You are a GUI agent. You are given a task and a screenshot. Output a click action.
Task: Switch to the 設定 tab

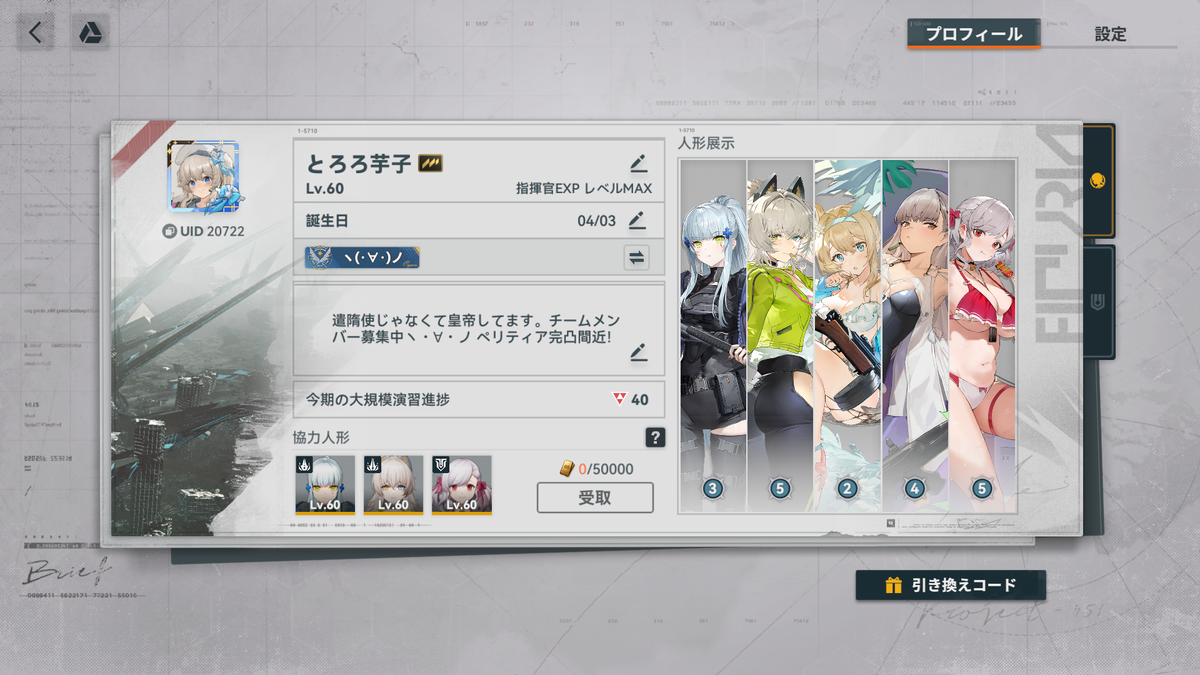(x=1110, y=34)
